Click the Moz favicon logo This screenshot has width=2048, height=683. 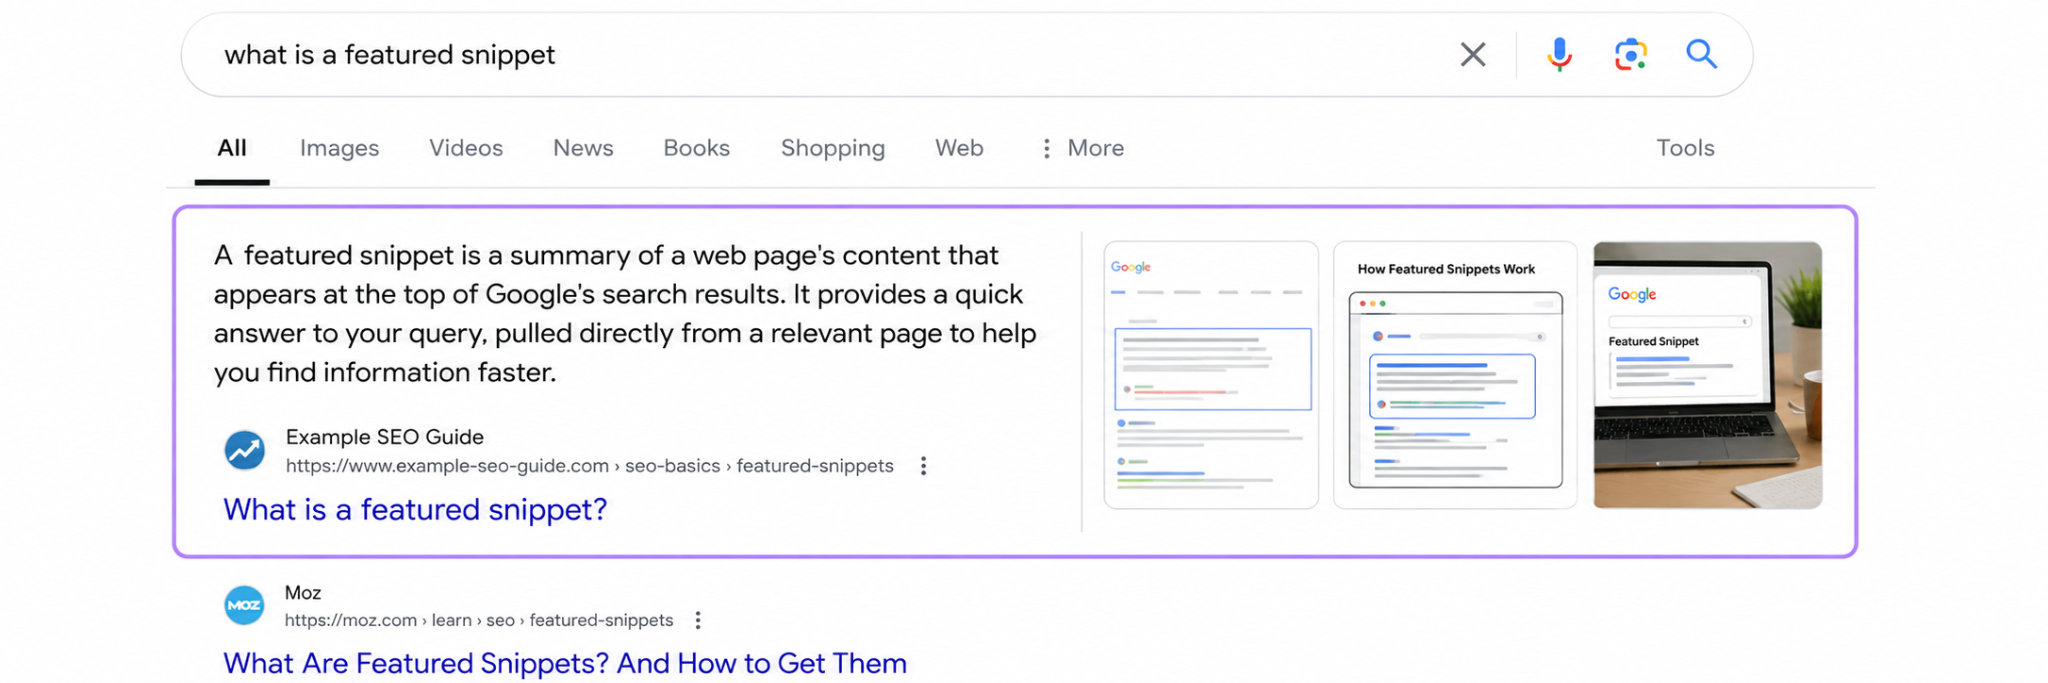(x=244, y=605)
